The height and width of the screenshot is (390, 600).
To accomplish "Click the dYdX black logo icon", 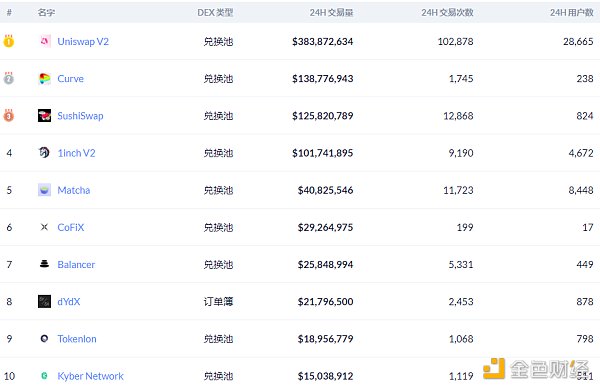I will tap(44, 302).
